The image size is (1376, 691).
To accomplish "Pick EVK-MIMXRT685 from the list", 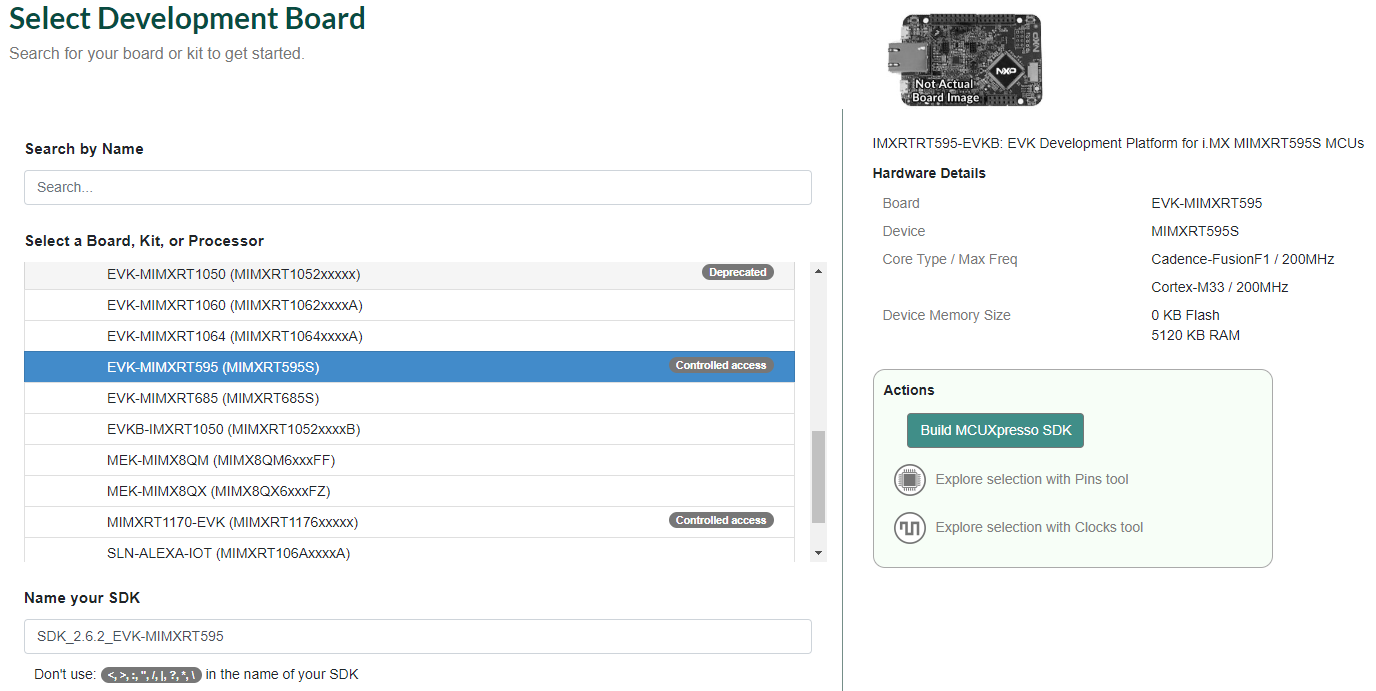I will [x=213, y=398].
